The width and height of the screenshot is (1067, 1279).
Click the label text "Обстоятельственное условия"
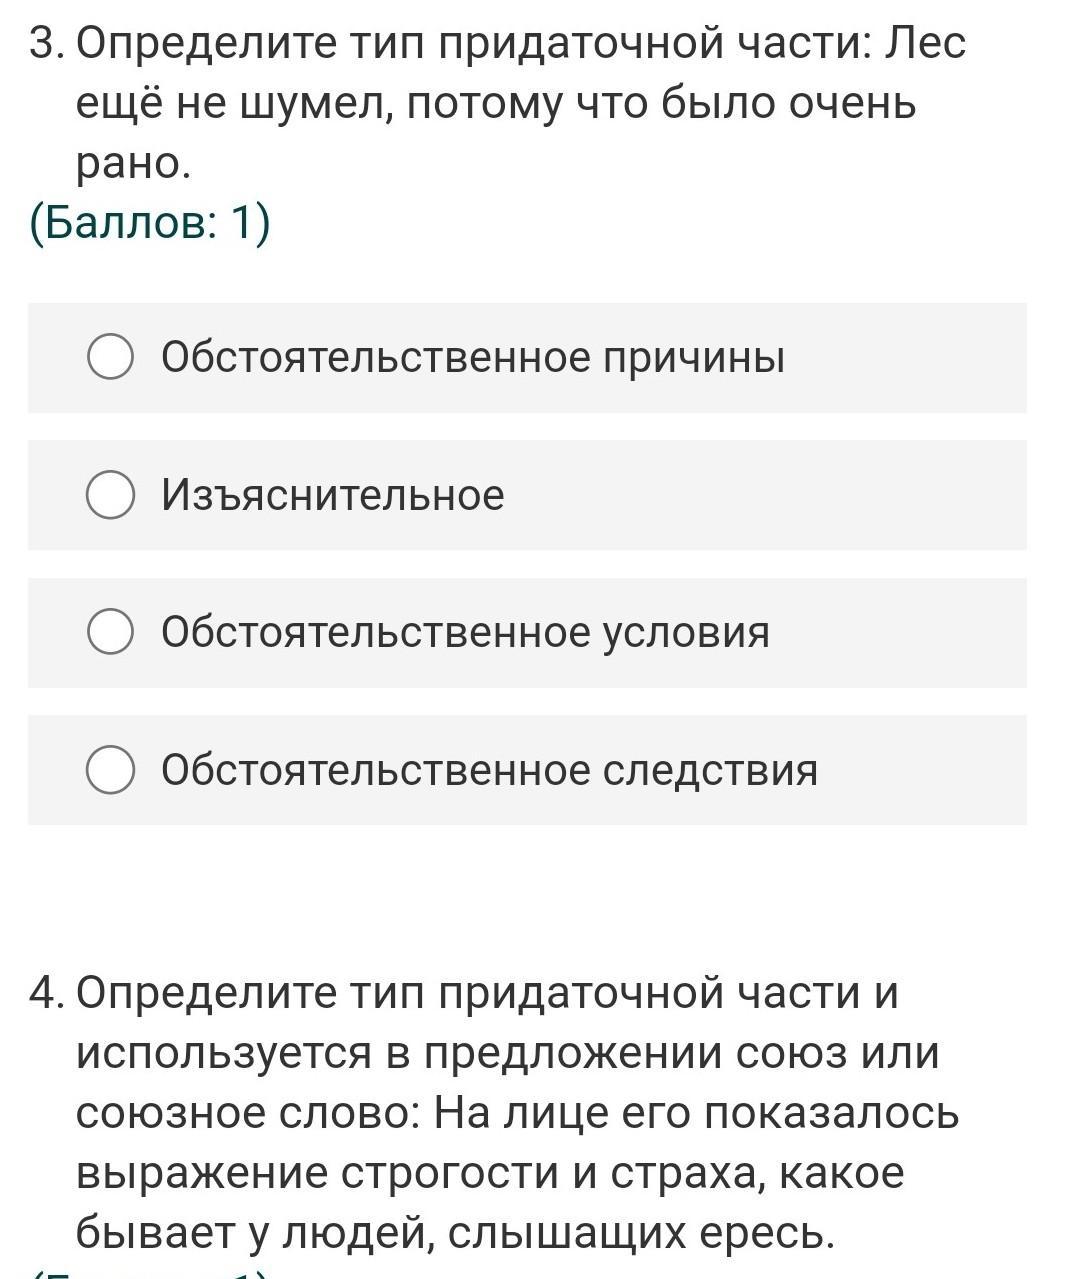click(x=465, y=633)
